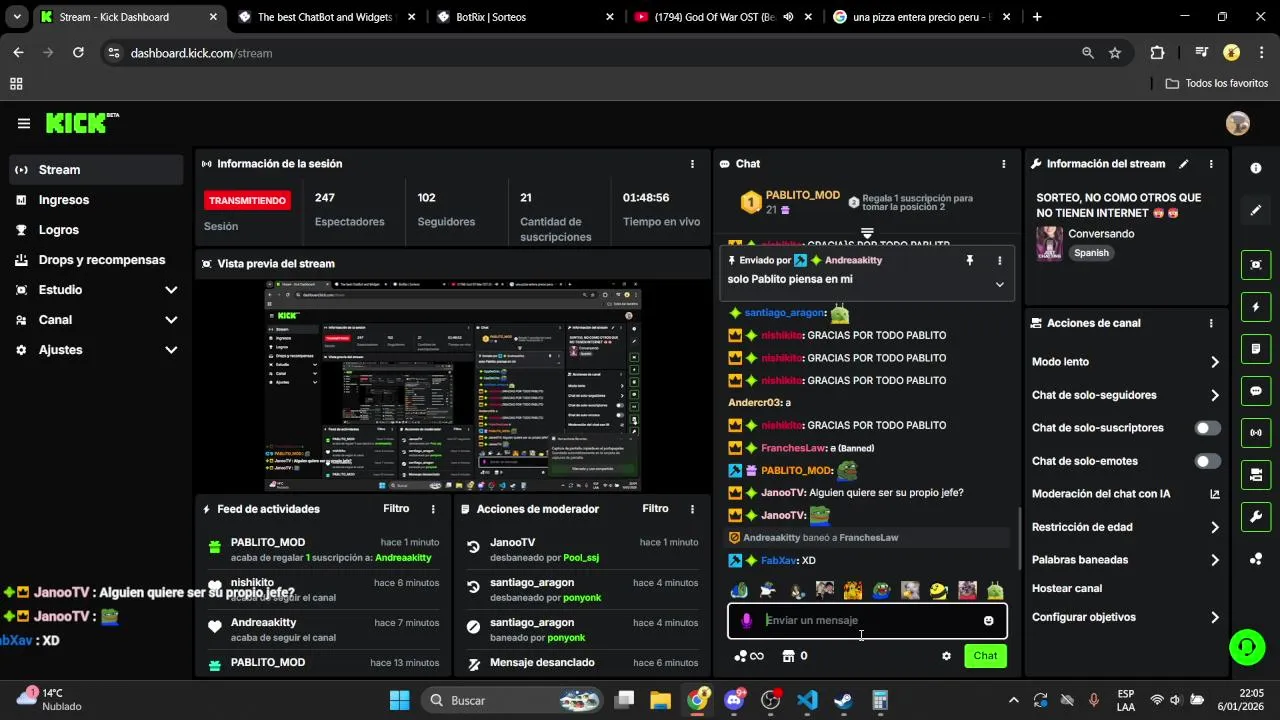The width and height of the screenshot is (1280, 720).
Task: Open Moderación del chat con IA link
Action: pos(1126,494)
